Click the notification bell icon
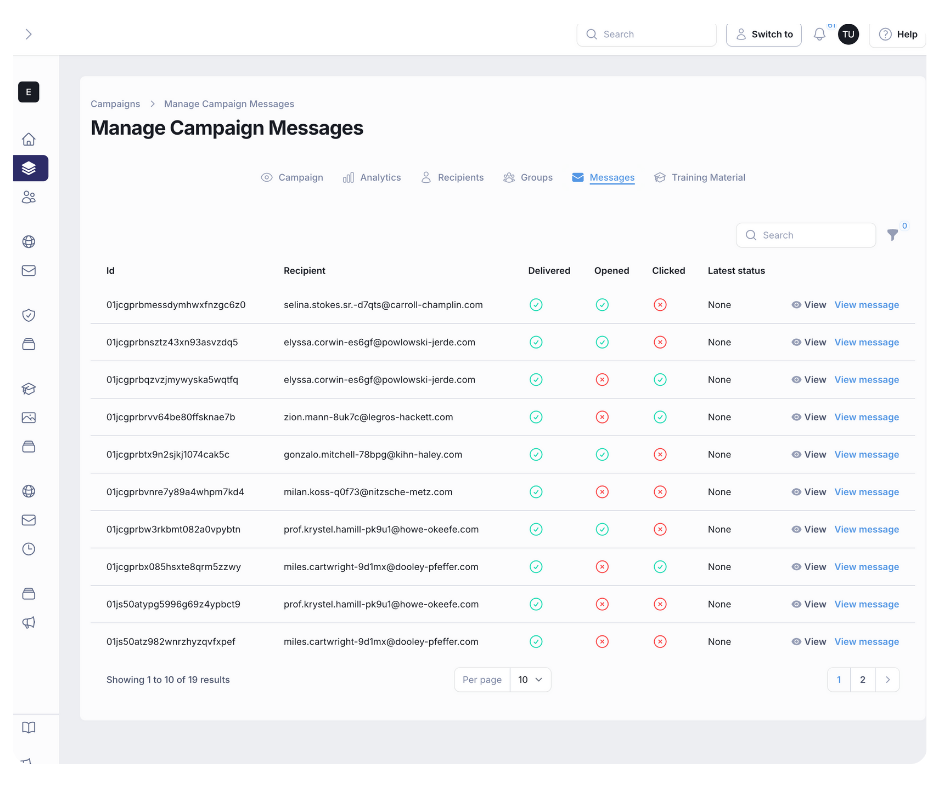 [819, 34]
